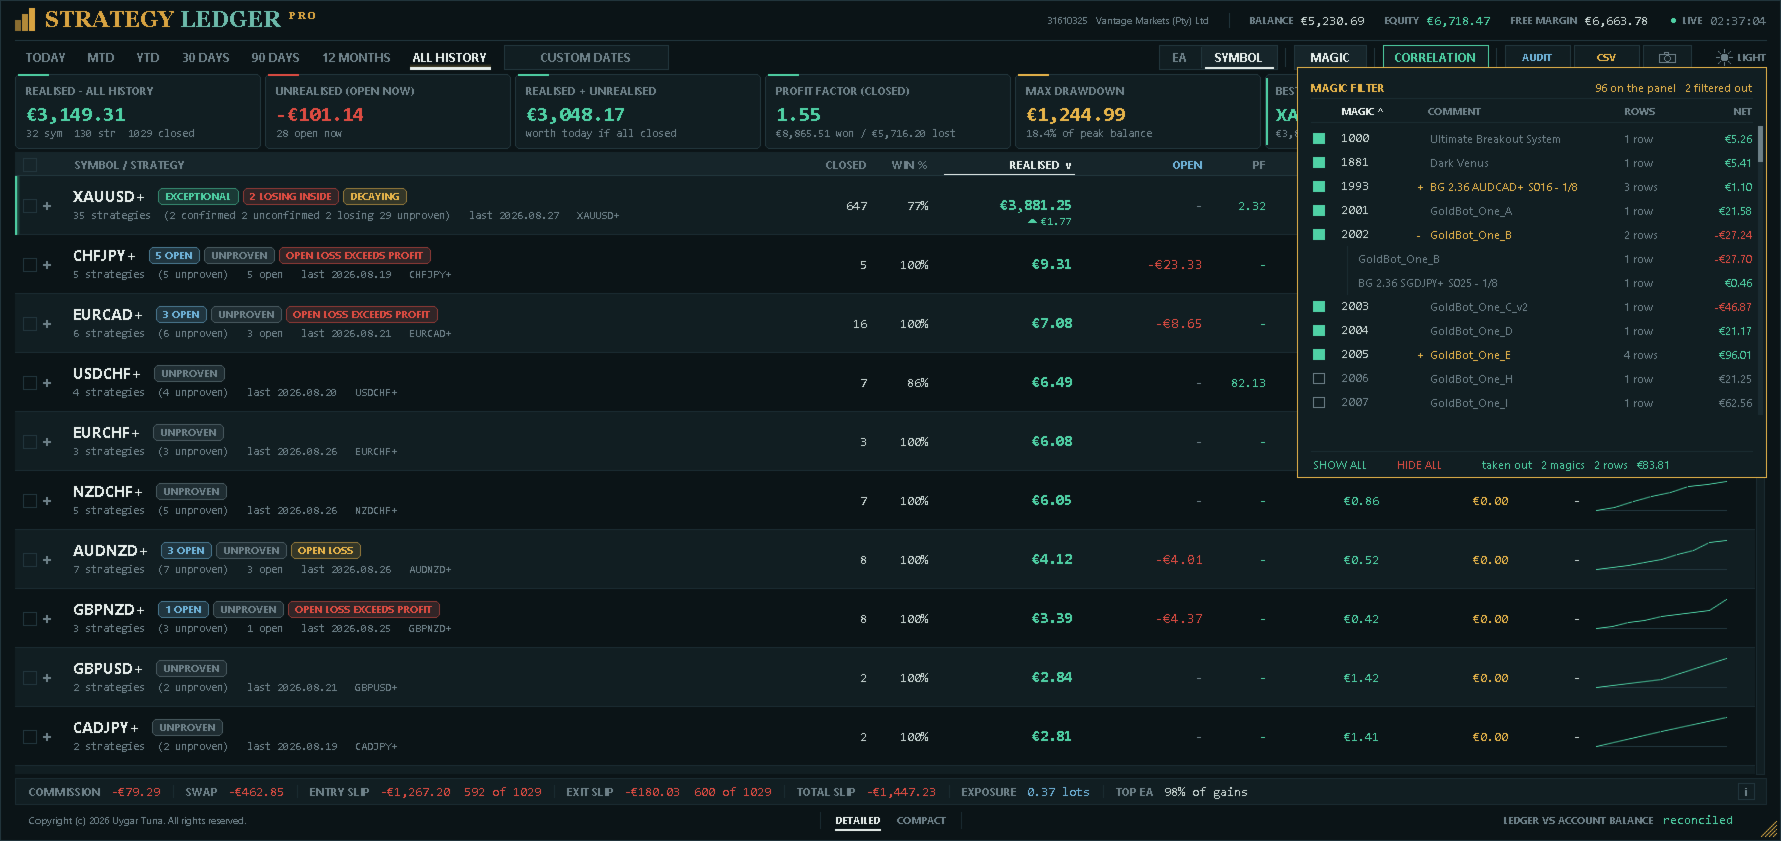Expand the USDCHF+ strategies row

pos(47,383)
